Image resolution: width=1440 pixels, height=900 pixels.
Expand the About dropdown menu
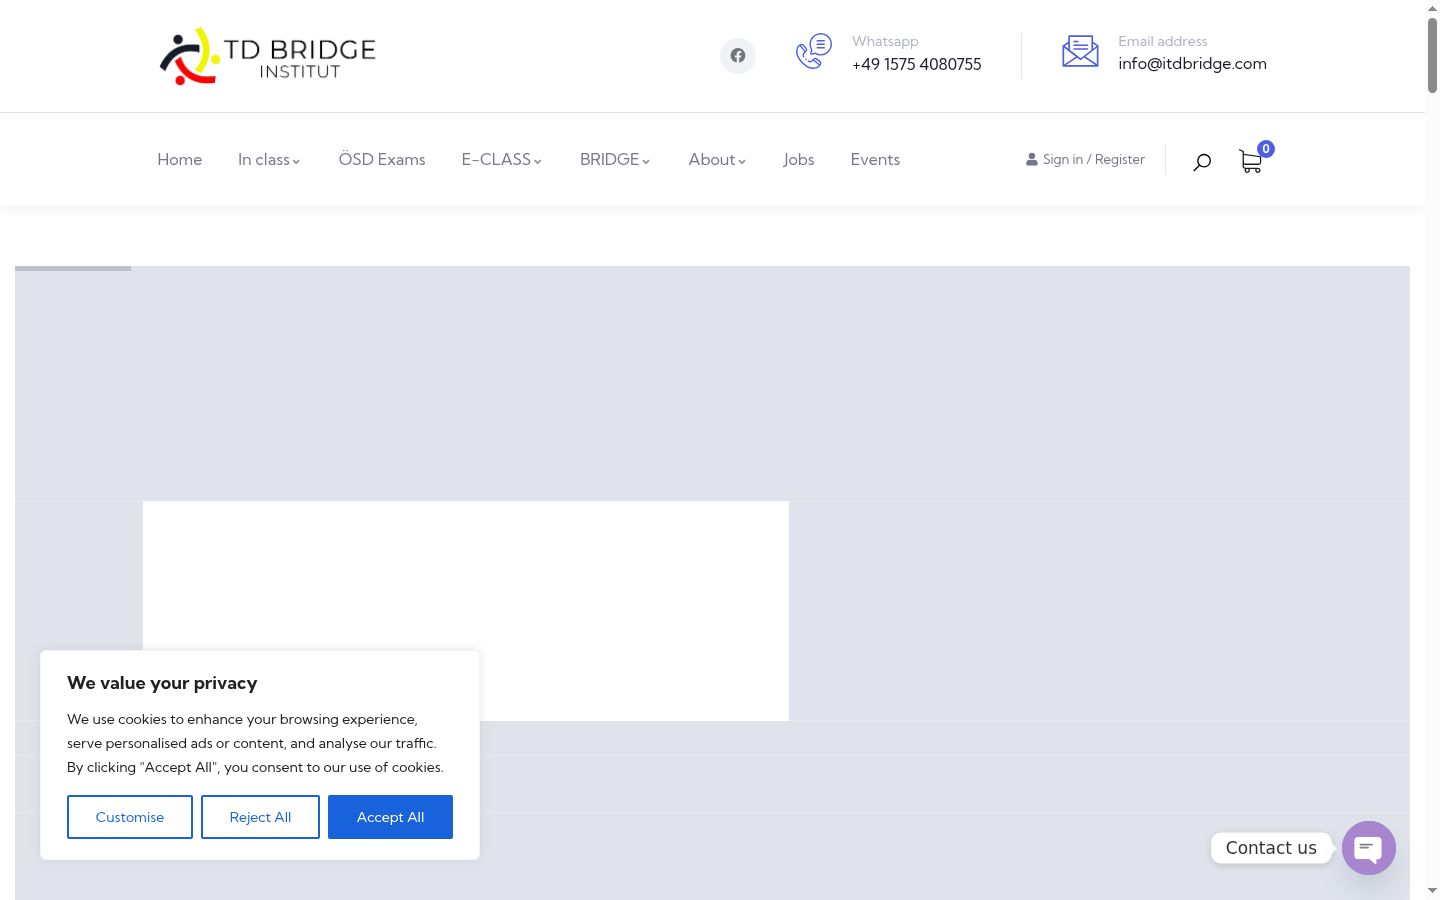point(717,160)
